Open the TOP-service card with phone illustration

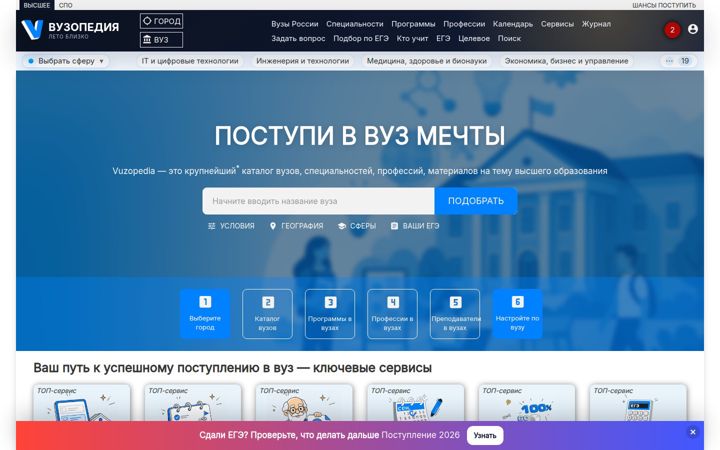pyautogui.click(x=82, y=403)
